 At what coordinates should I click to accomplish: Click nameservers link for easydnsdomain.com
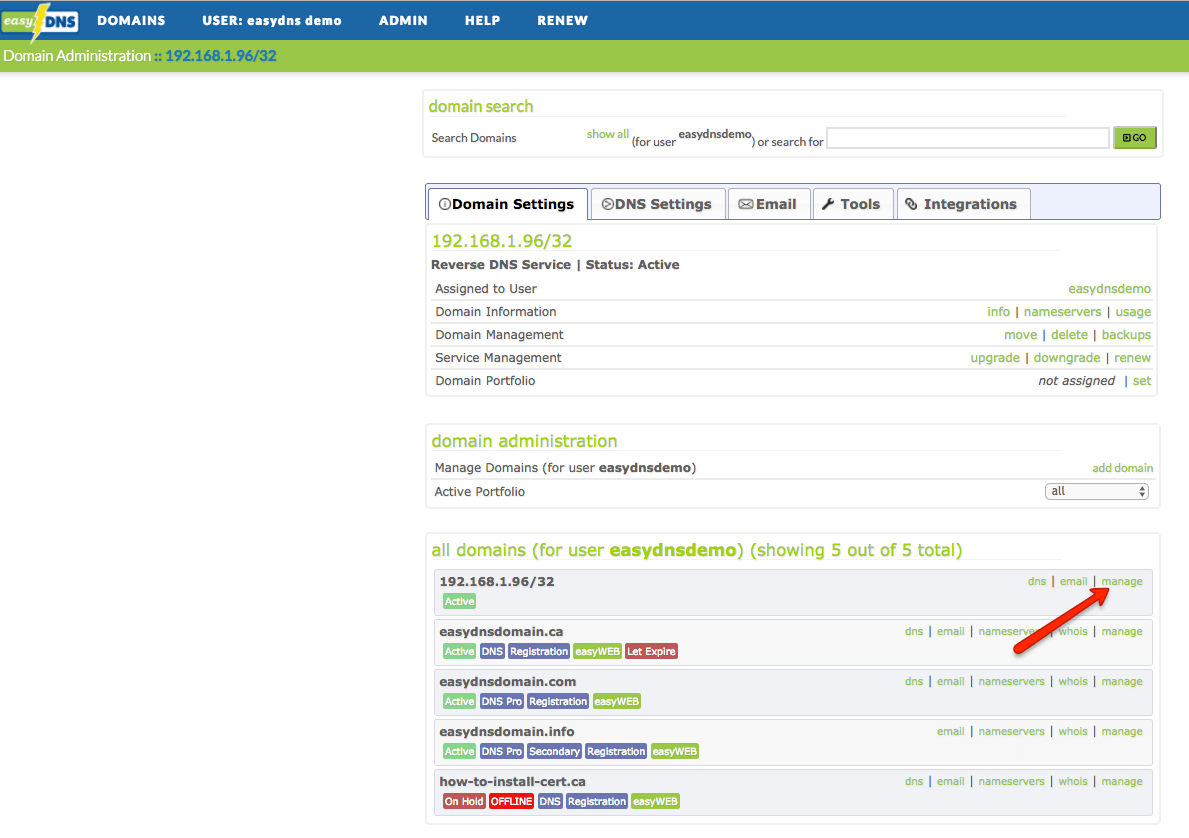(1011, 682)
